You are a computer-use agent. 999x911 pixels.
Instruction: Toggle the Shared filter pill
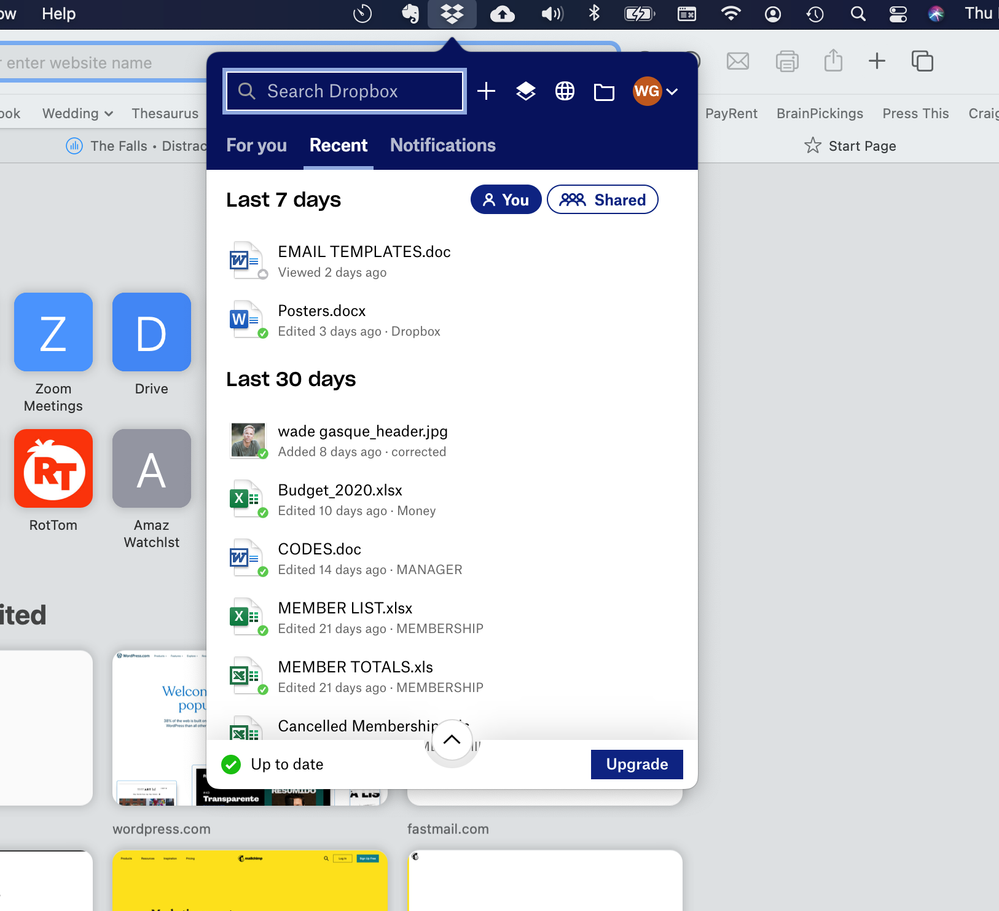point(602,200)
